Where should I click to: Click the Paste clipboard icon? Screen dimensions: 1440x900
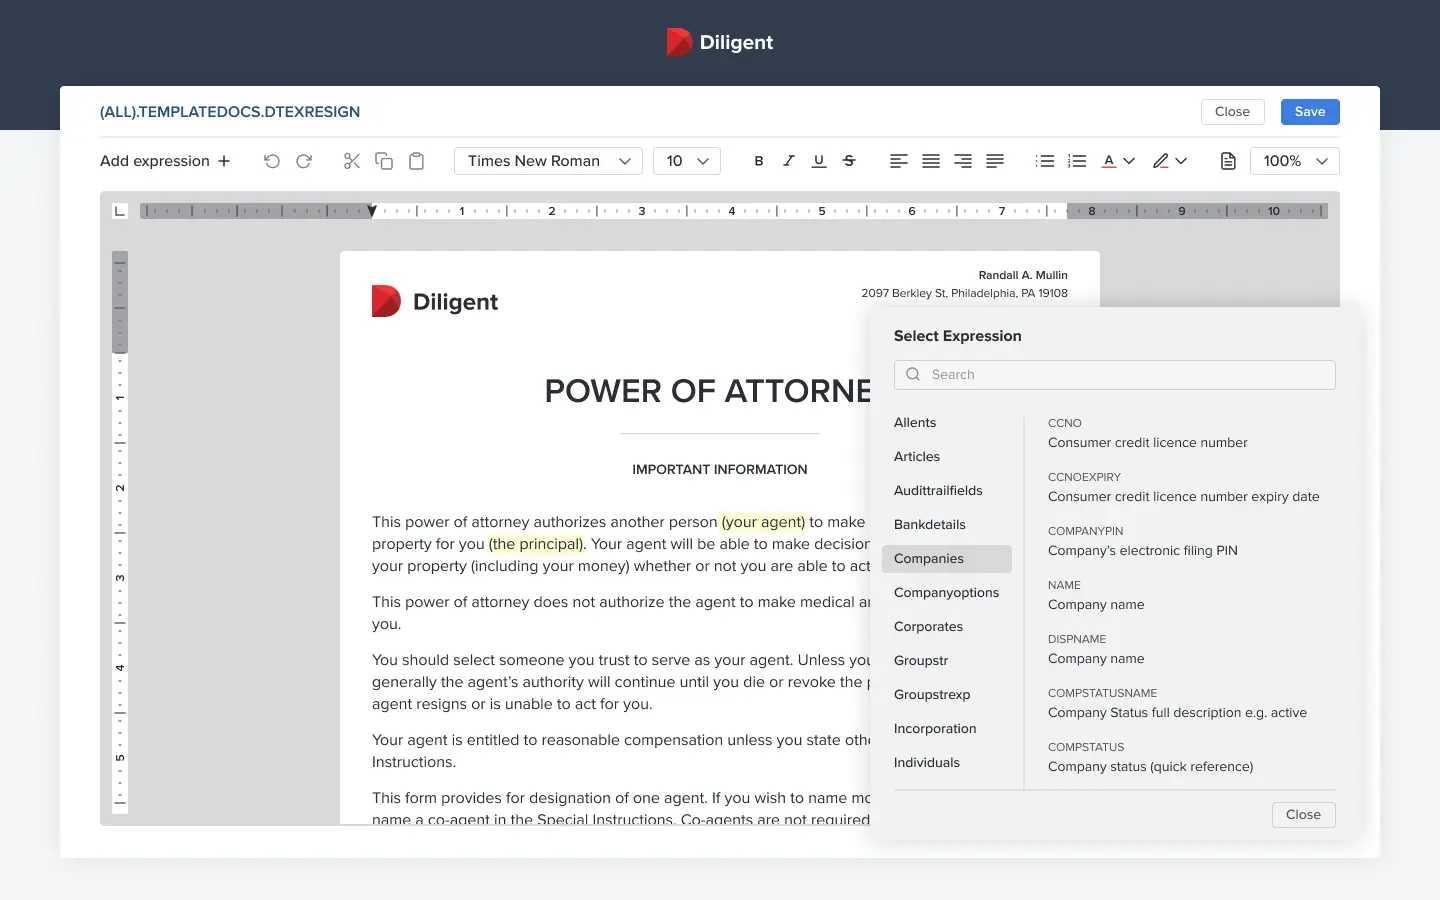click(x=417, y=161)
